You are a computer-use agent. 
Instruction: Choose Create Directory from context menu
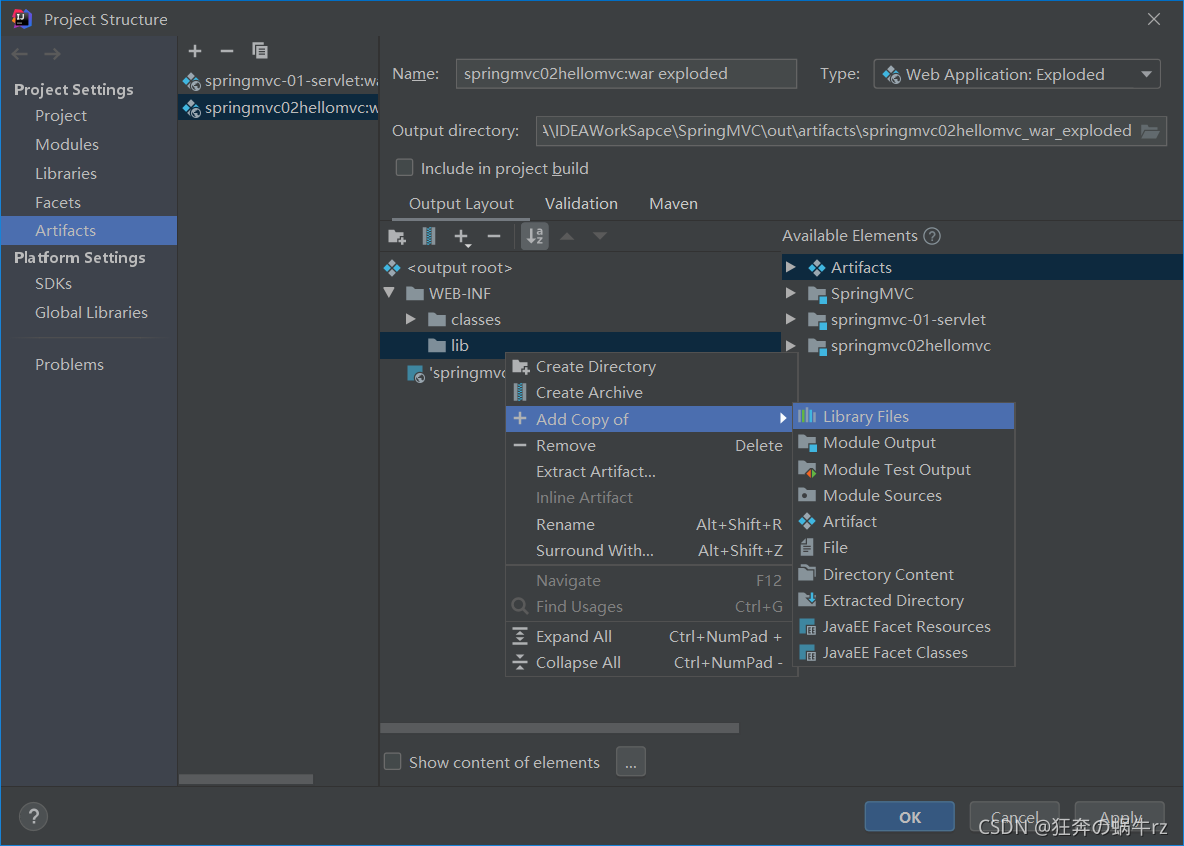point(651,366)
